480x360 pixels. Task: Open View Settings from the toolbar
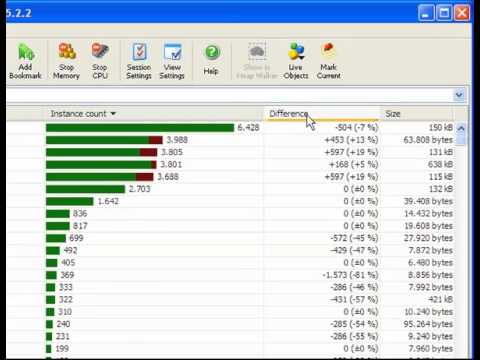(x=172, y=61)
